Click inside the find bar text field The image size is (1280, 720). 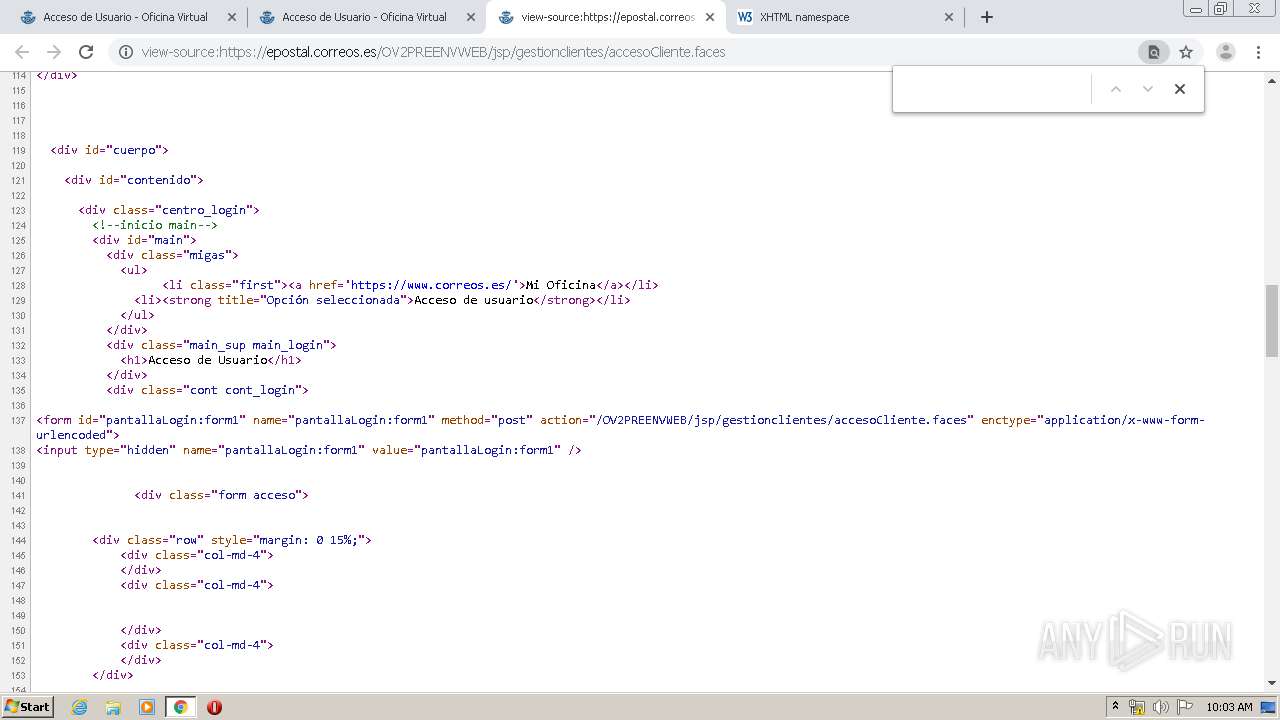(993, 89)
